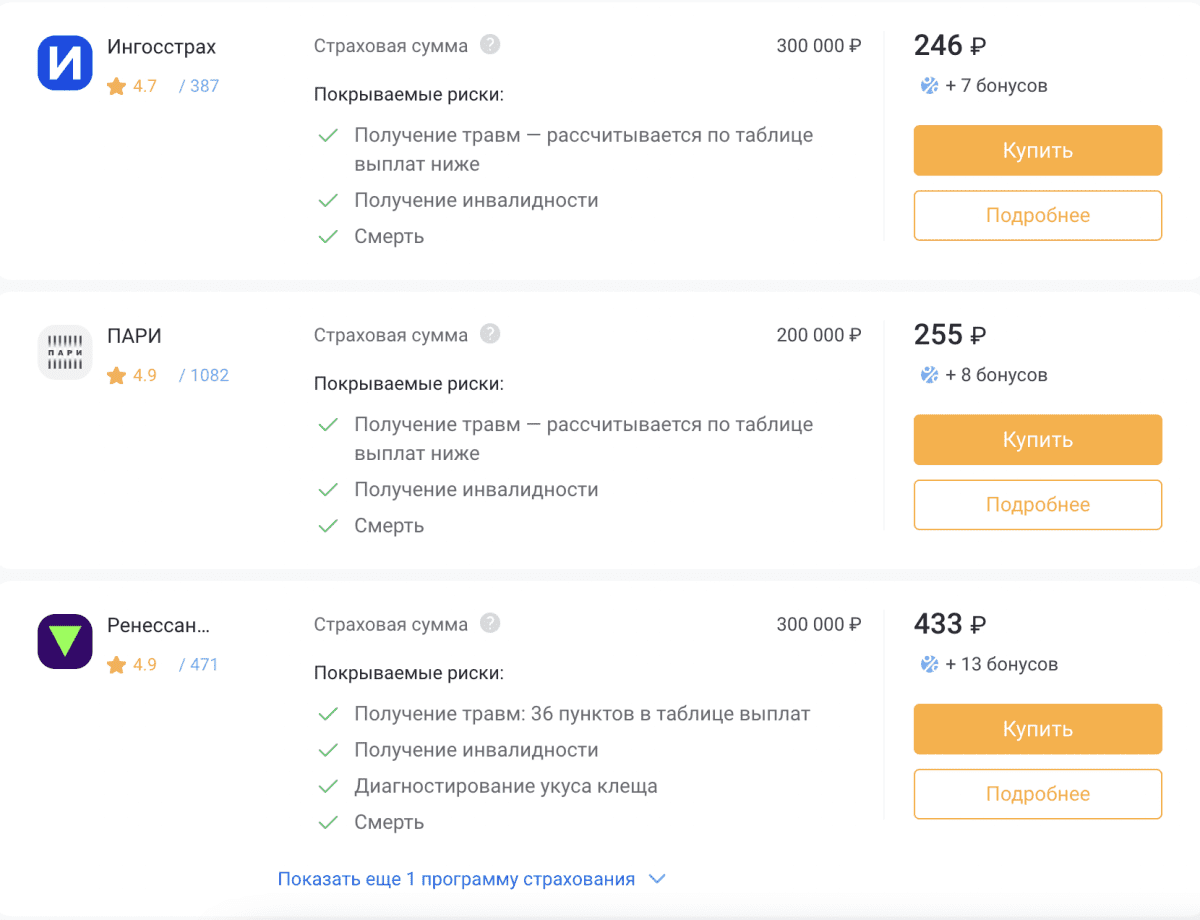View Подробнее for the ПАРИ offer
The width and height of the screenshot is (1200, 920).
[x=1037, y=505]
